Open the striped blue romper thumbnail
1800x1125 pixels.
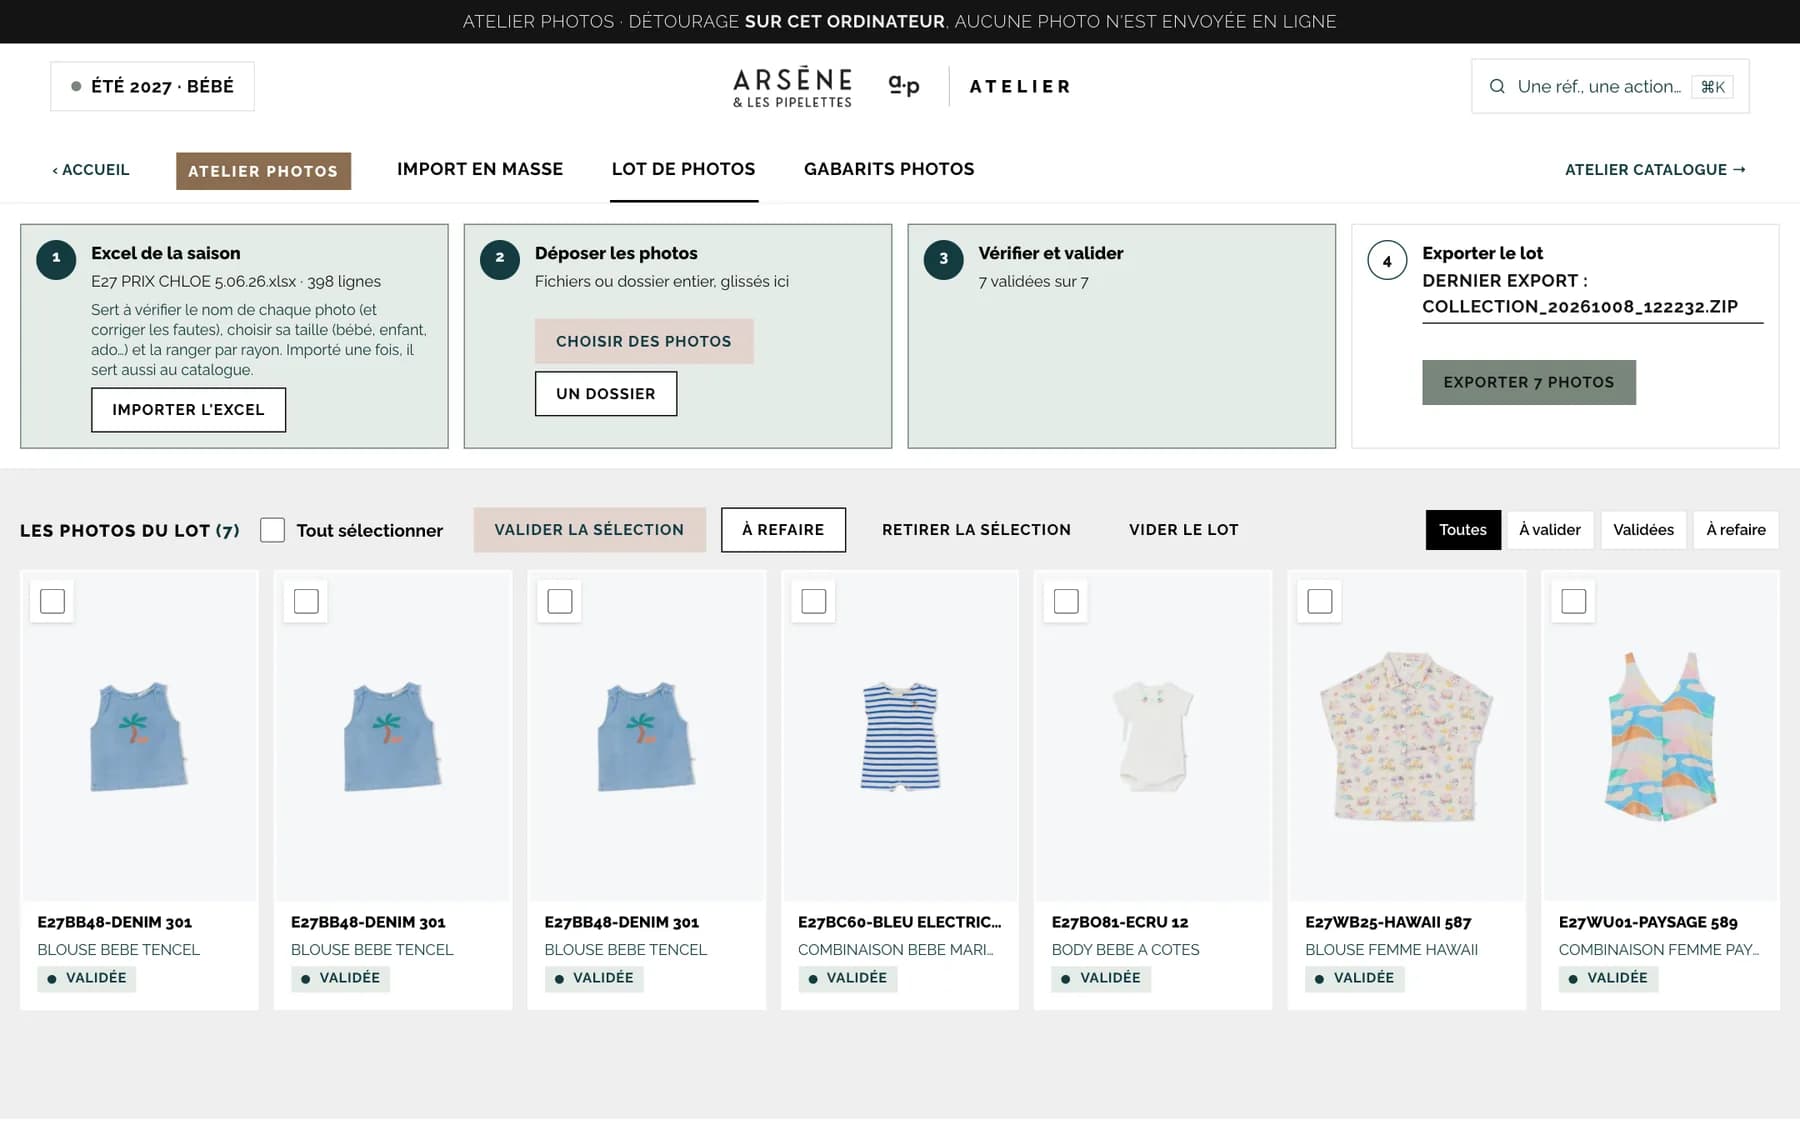click(x=900, y=737)
